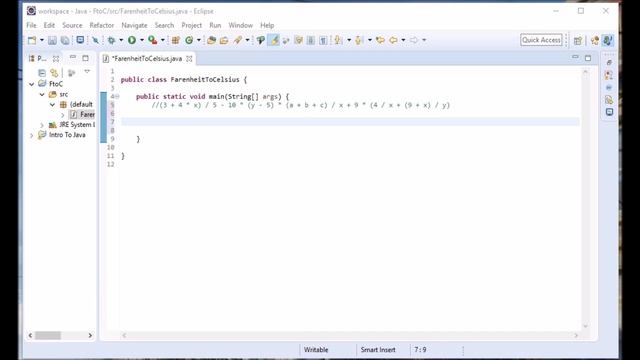Viewport: 640px width, 360px height.
Task: Maximize the editor area
Action: (x=588, y=58)
